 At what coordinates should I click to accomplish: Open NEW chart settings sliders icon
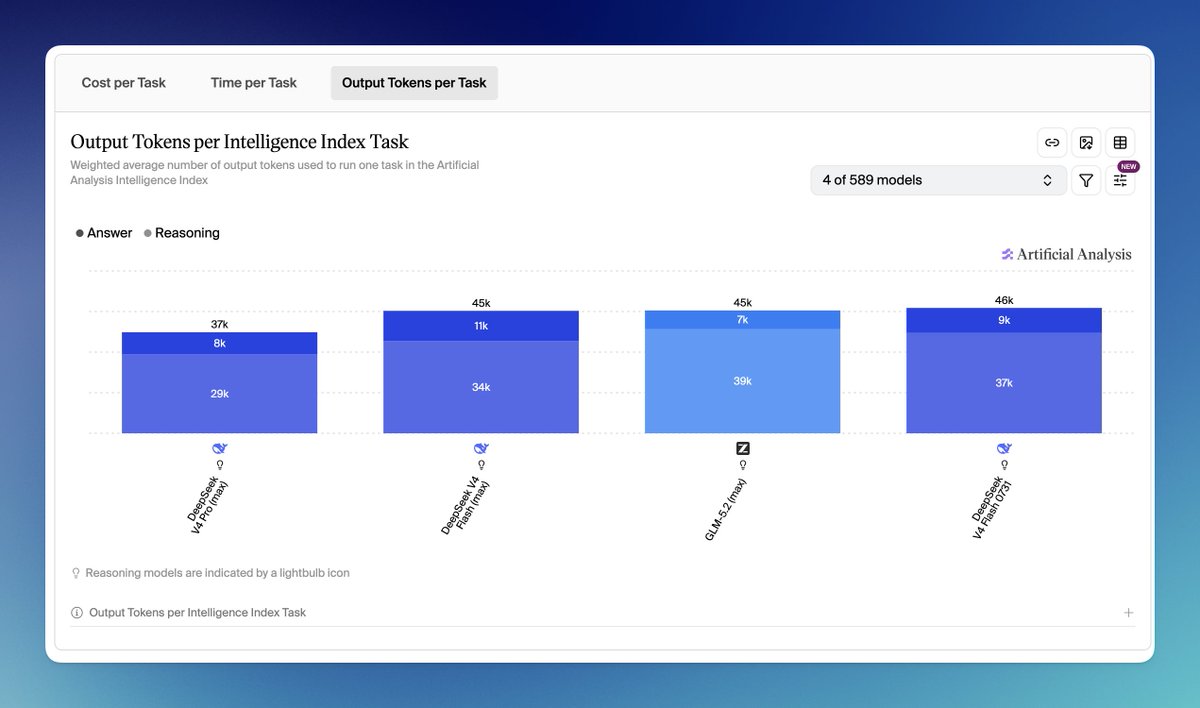pyautogui.click(x=1120, y=181)
